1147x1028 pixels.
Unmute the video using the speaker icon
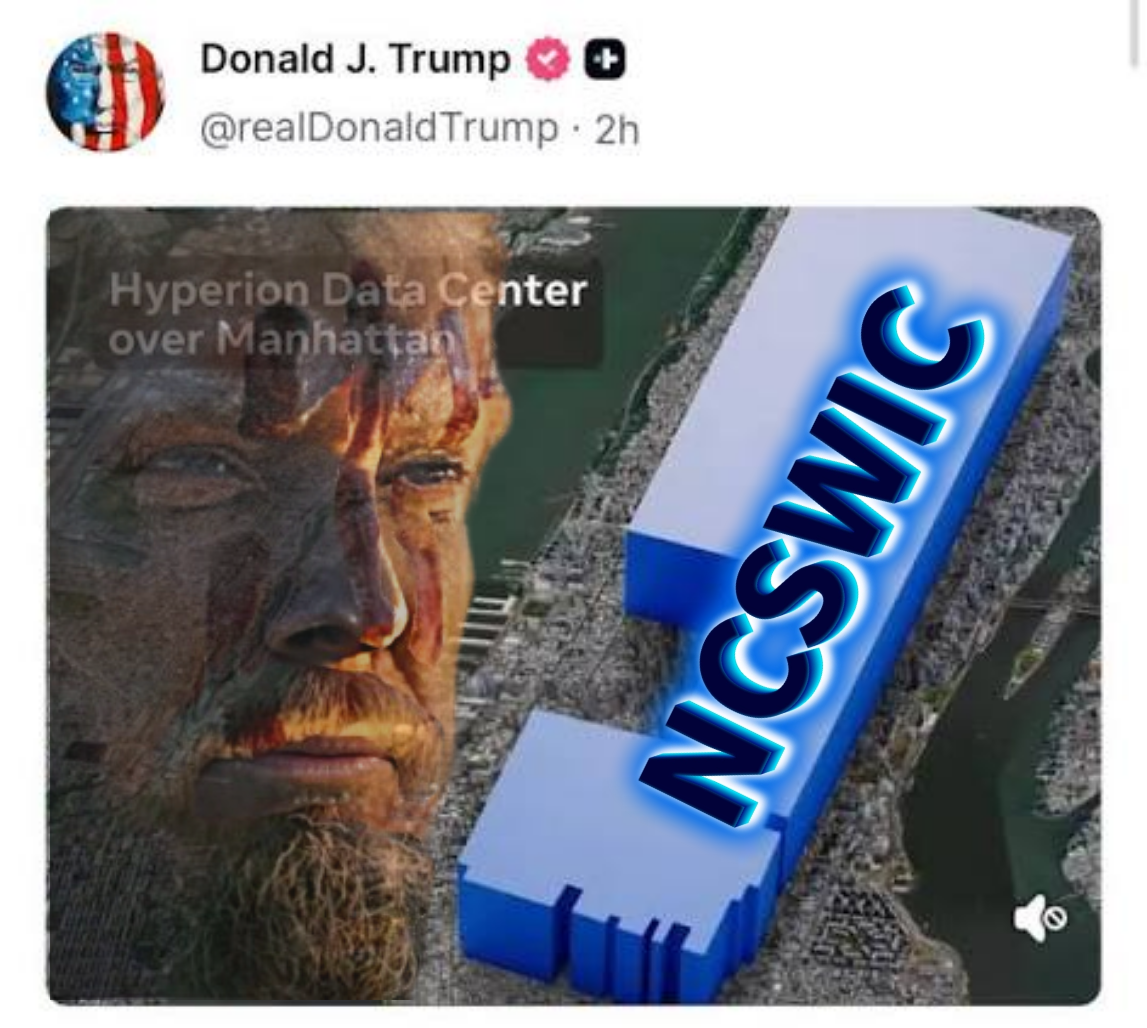1039,918
